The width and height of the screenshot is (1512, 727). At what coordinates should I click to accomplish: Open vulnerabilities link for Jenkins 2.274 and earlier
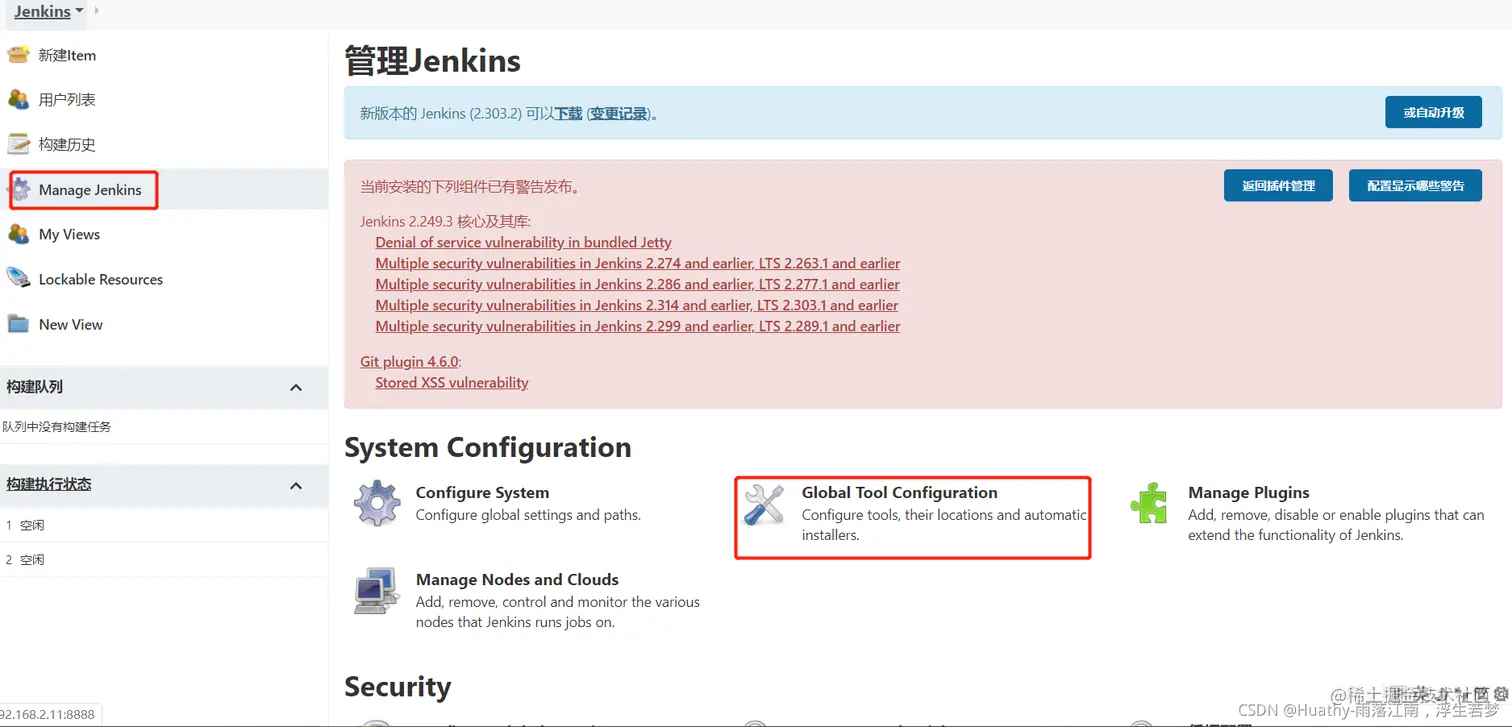point(638,263)
